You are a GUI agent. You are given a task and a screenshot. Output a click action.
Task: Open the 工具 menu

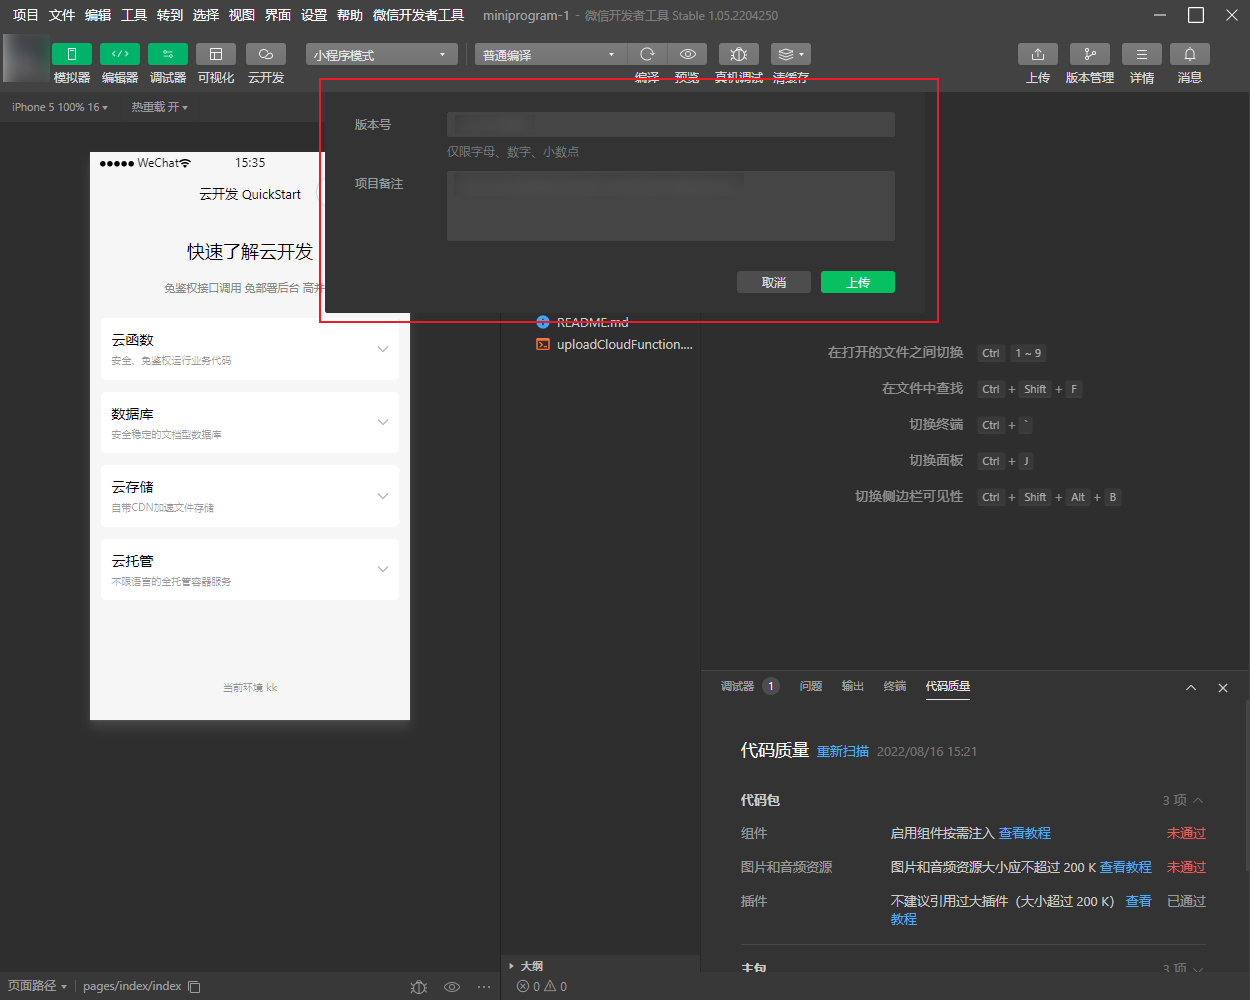134,15
